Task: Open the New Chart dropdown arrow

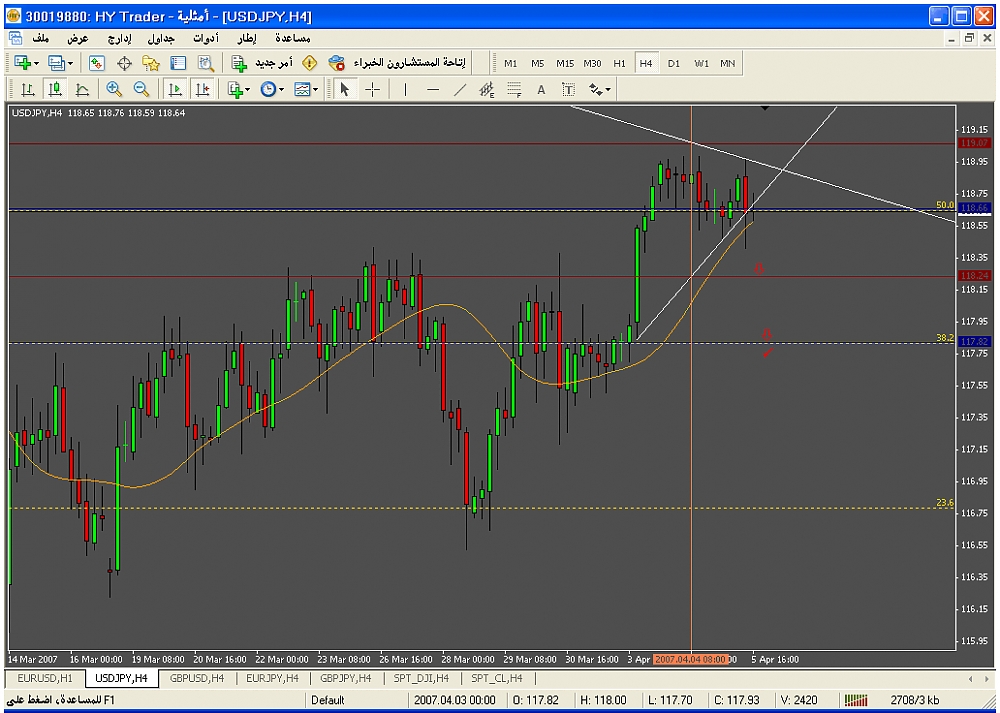Action: pyautogui.click(x=37, y=63)
